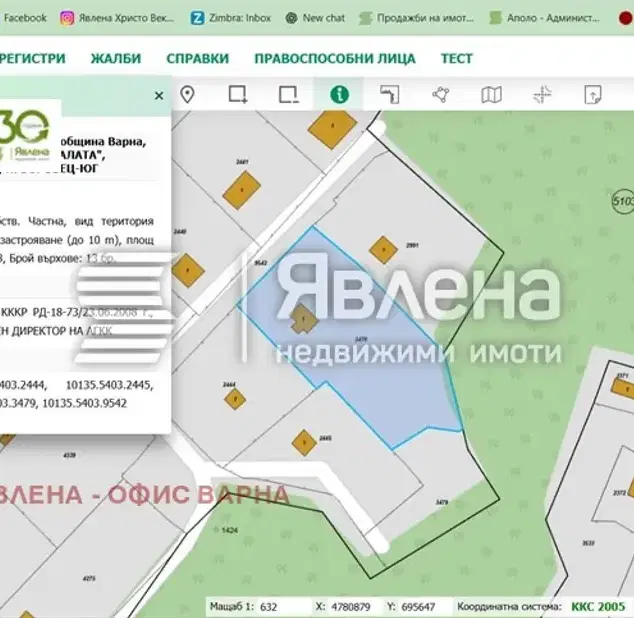Click the building in parcel 2445
Screen dimensions: 634x618
(x=304, y=442)
